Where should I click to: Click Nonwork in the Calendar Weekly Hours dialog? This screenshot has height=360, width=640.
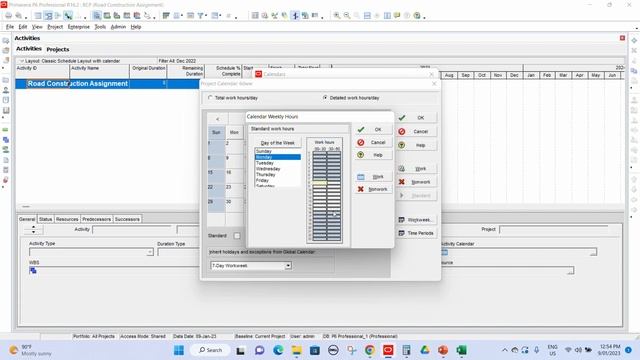(x=373, y=189)
